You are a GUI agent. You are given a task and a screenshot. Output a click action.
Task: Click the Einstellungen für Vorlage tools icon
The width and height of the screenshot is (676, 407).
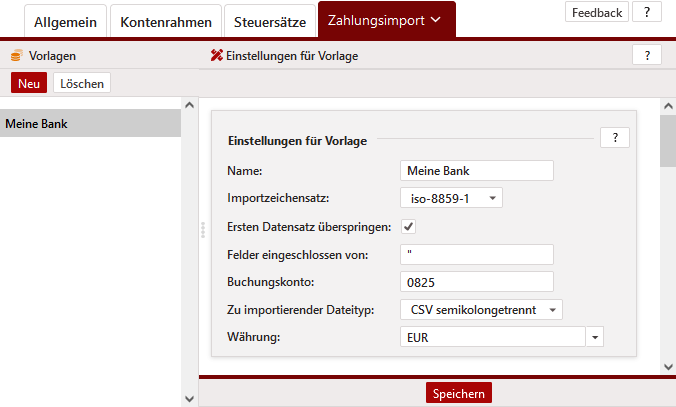point(216,56)
